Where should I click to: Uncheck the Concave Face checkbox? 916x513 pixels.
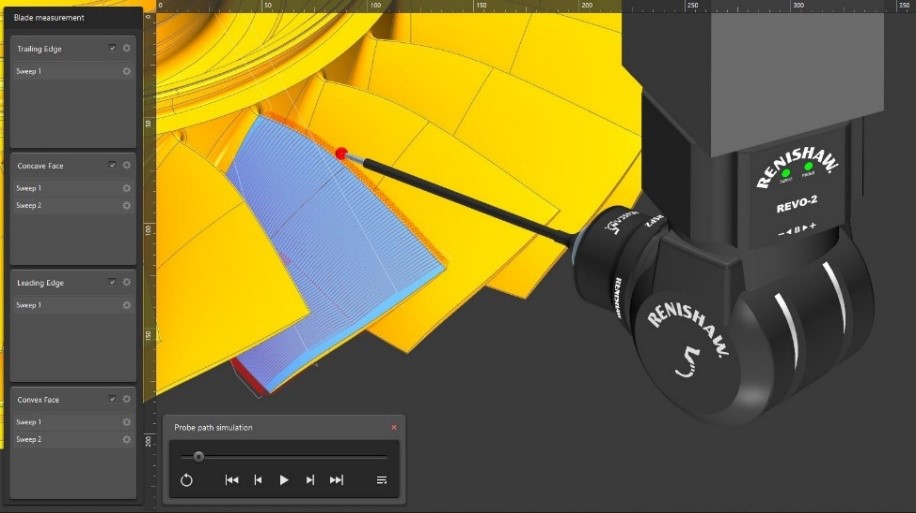click(112, 165)
